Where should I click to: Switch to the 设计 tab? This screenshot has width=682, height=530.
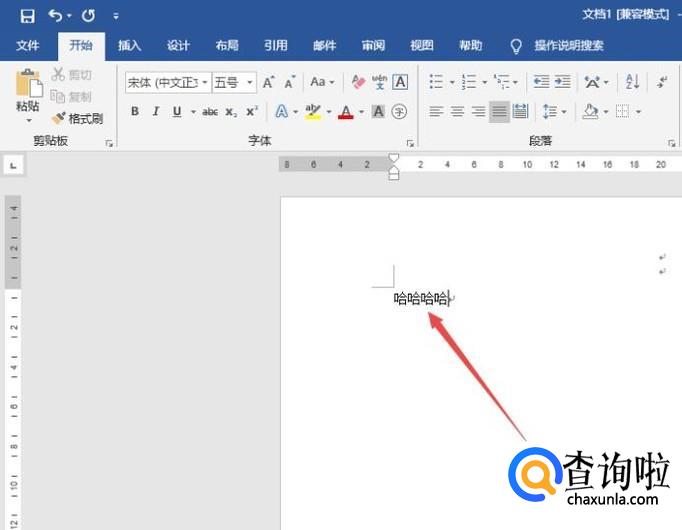pyautogui.click(x=178, y=45)
